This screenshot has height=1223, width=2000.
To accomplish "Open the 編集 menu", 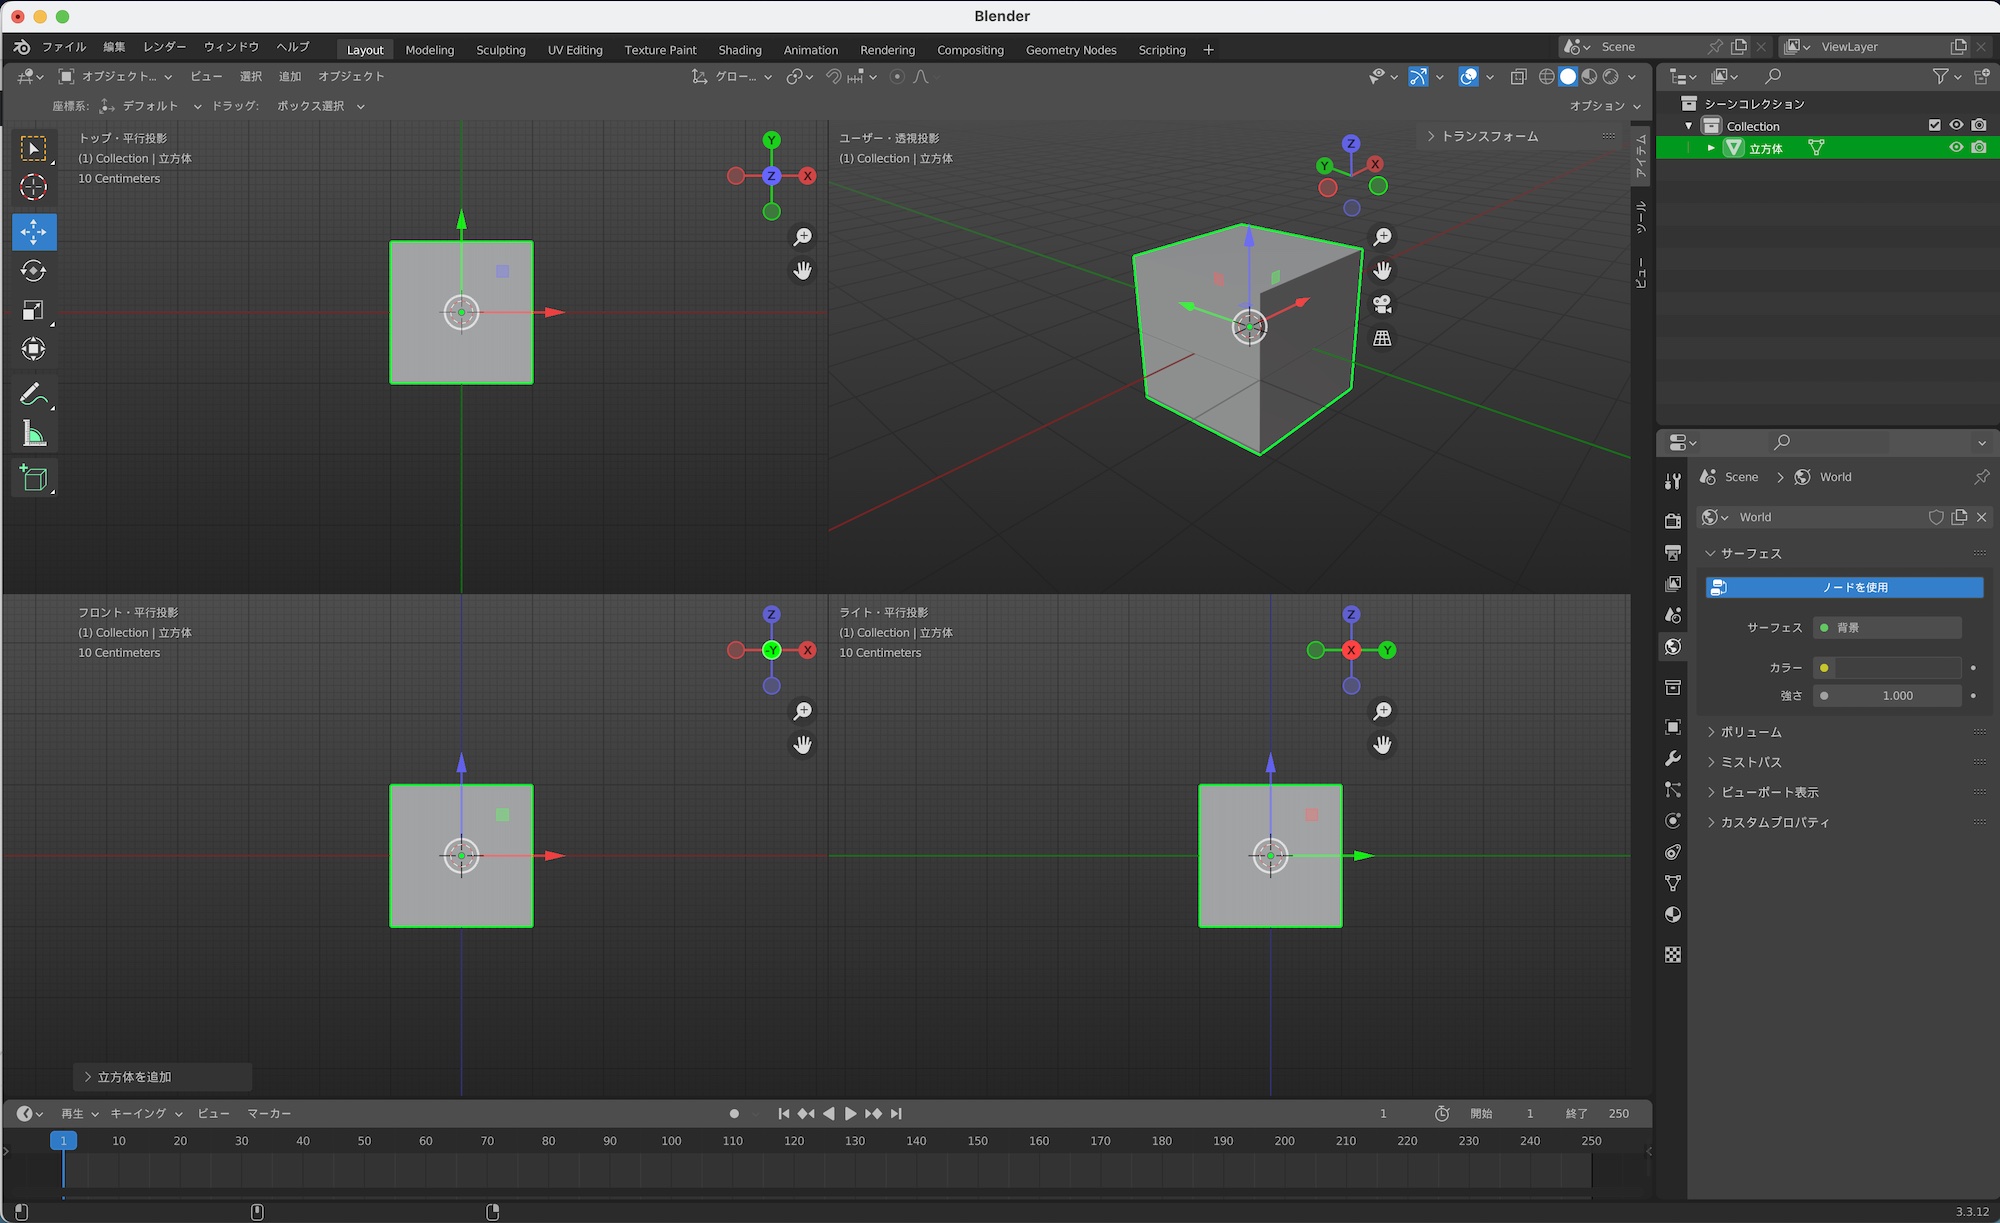I will (x=114, y=47).
